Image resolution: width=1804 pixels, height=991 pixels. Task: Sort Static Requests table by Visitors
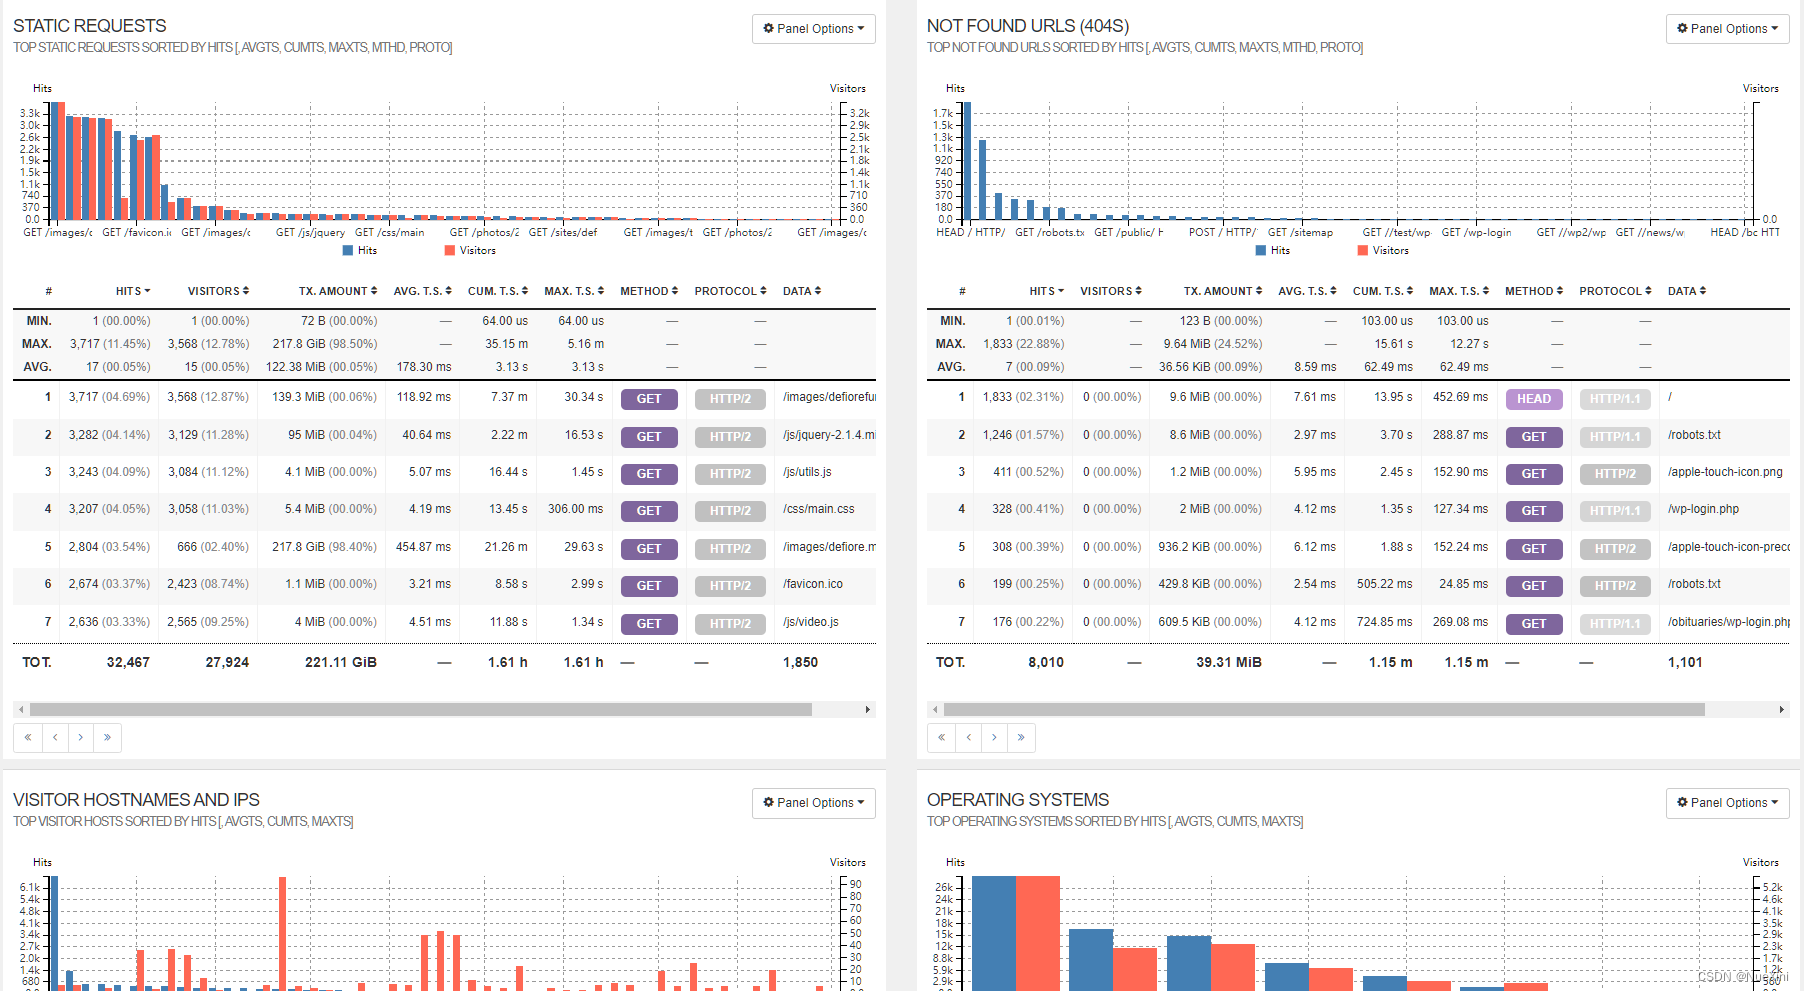218,291
